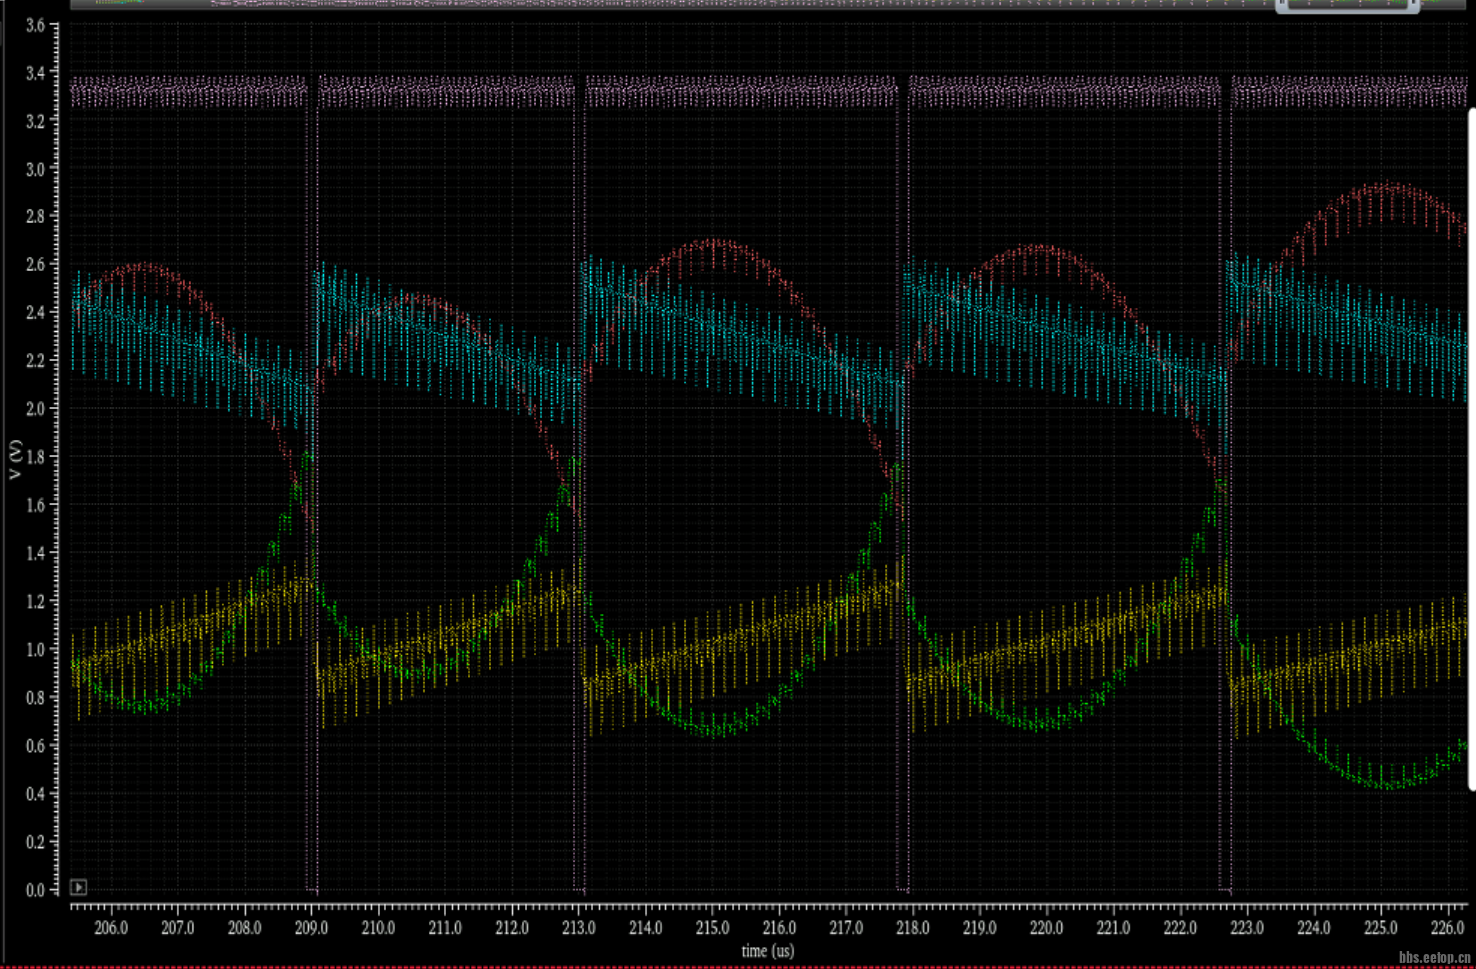Select the pink trace band near 3.3 V at 216 us
The height and width of the screenshot is (969, 1476).
(x=779, y=92)
